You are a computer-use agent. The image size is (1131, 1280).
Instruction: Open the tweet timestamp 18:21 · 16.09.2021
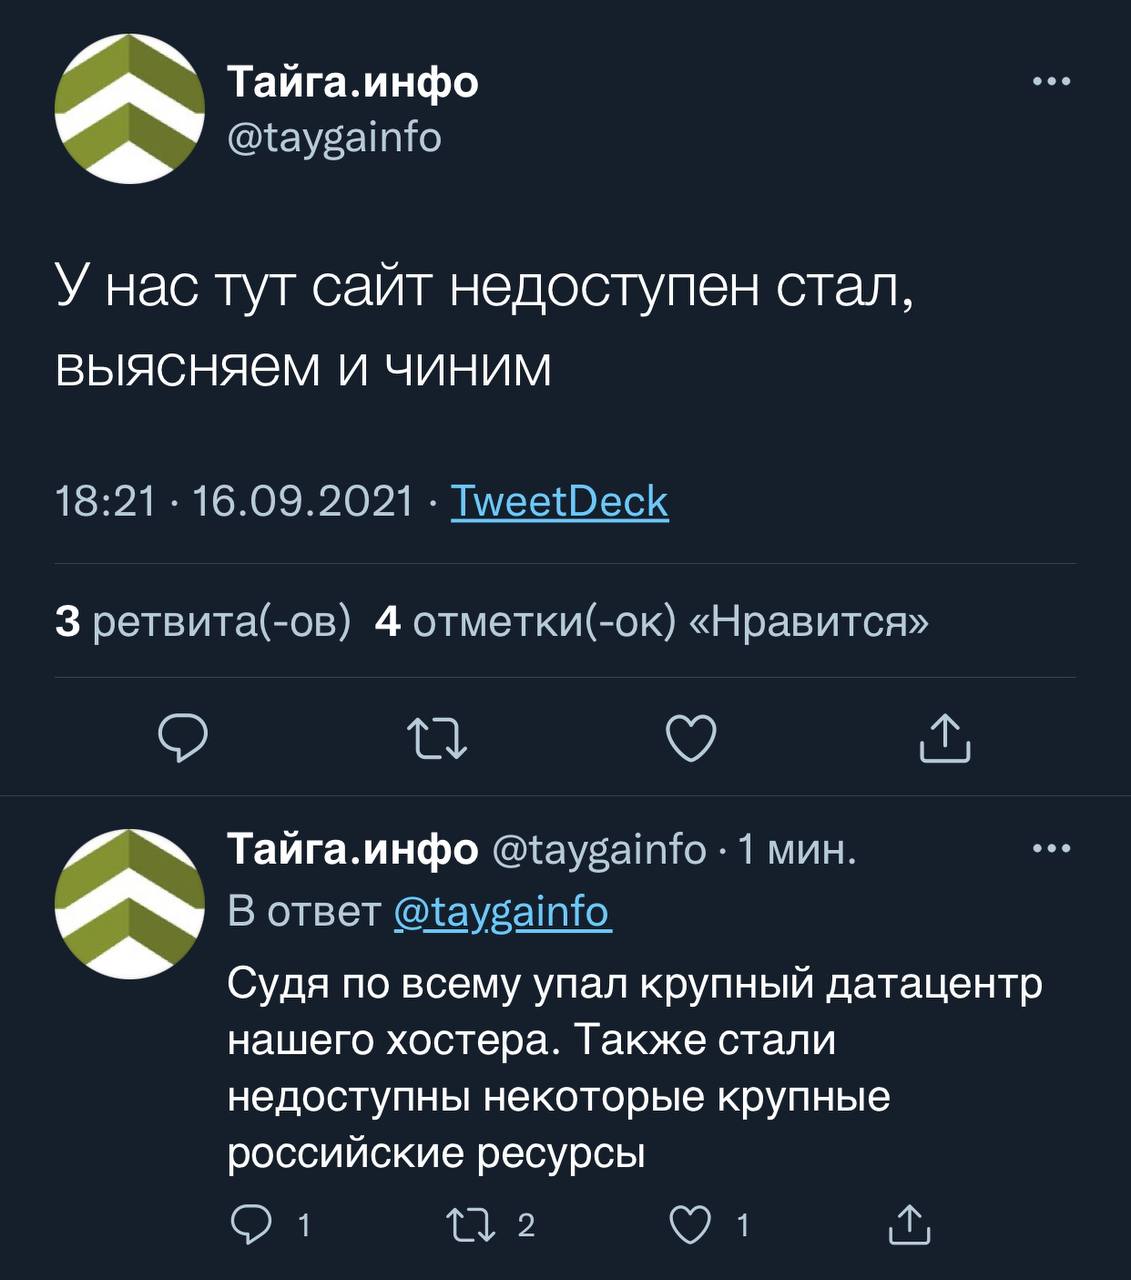pyautogui.click(x=234, y=501)
